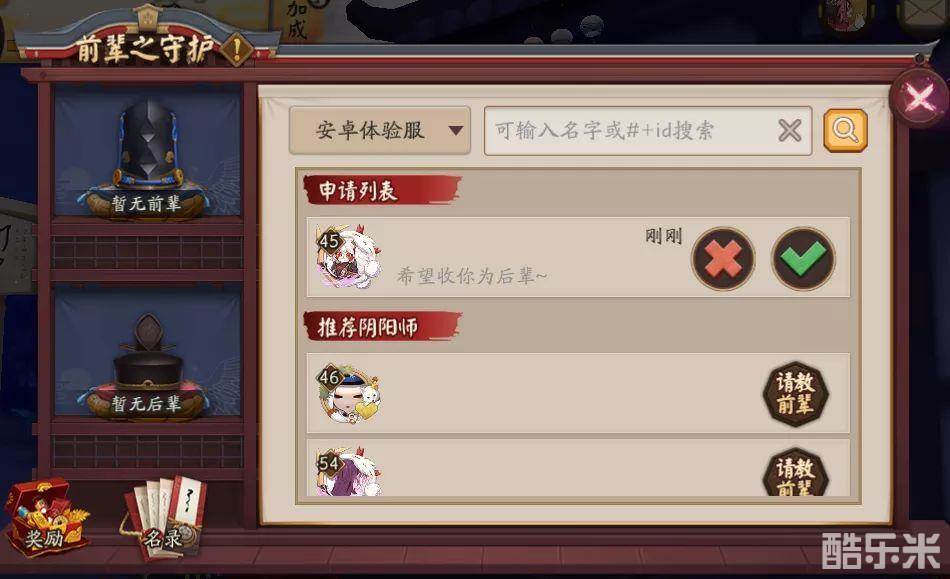The image size is (950, 579).
Task: Select the 暂无后辈 junior slot
Action: click(x=147, y=351)
